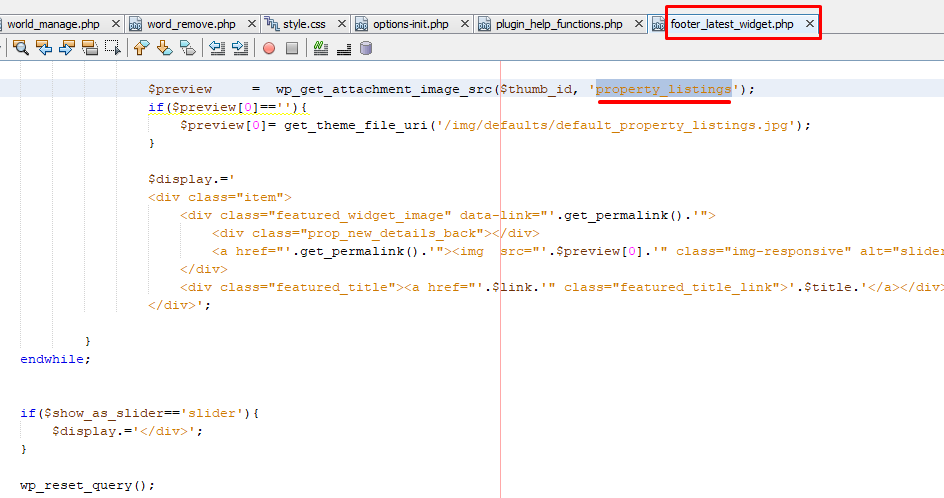Screen dimensions: 944x498
Task: Click the if($preview[0]=='') condition
Action: pos(228,107)
